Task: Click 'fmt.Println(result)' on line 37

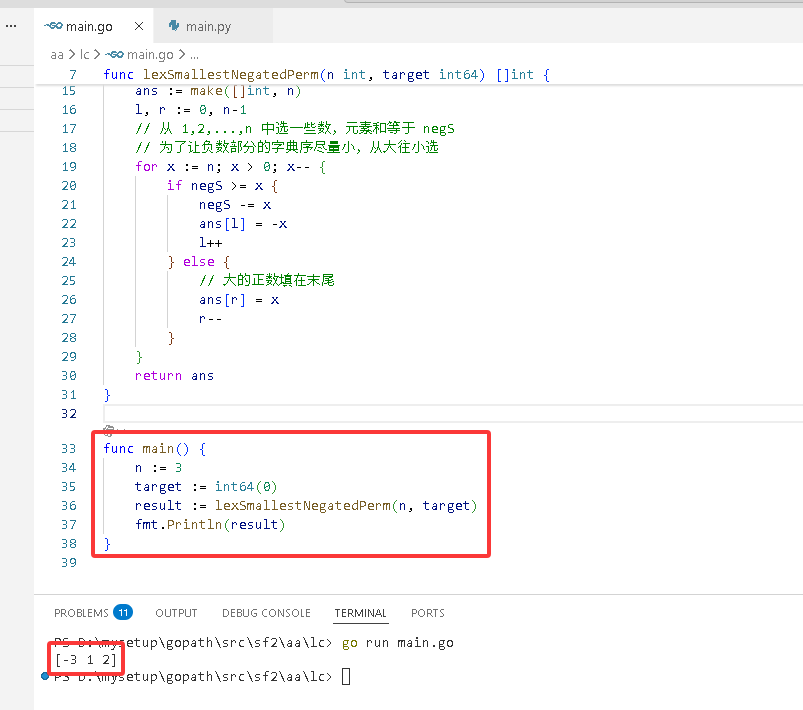Action: tap(210, 525)
